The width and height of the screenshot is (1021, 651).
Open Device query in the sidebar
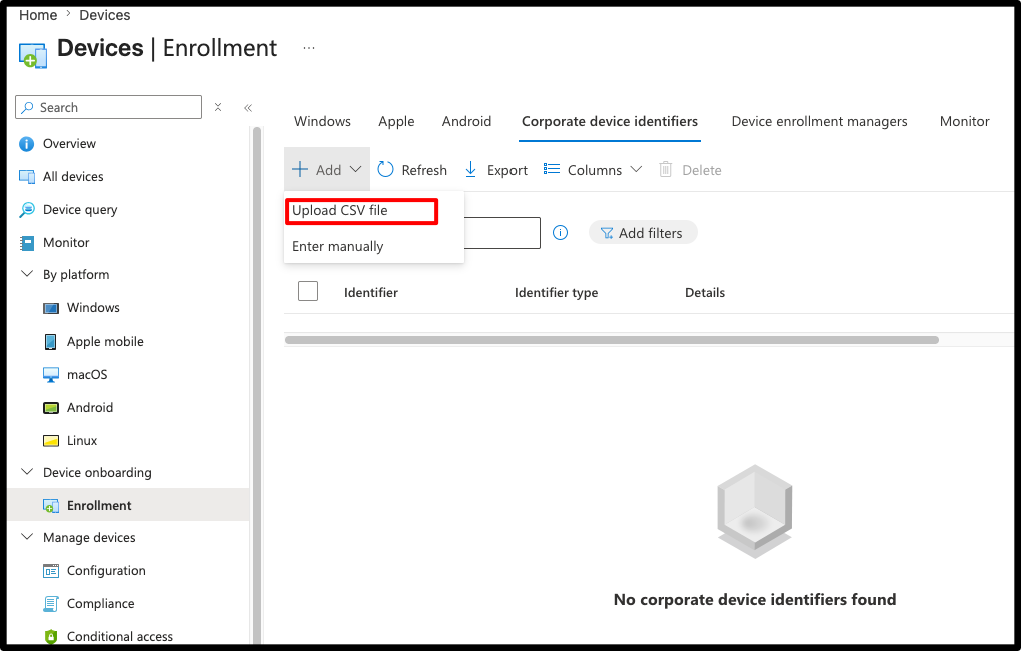(80, 210)
